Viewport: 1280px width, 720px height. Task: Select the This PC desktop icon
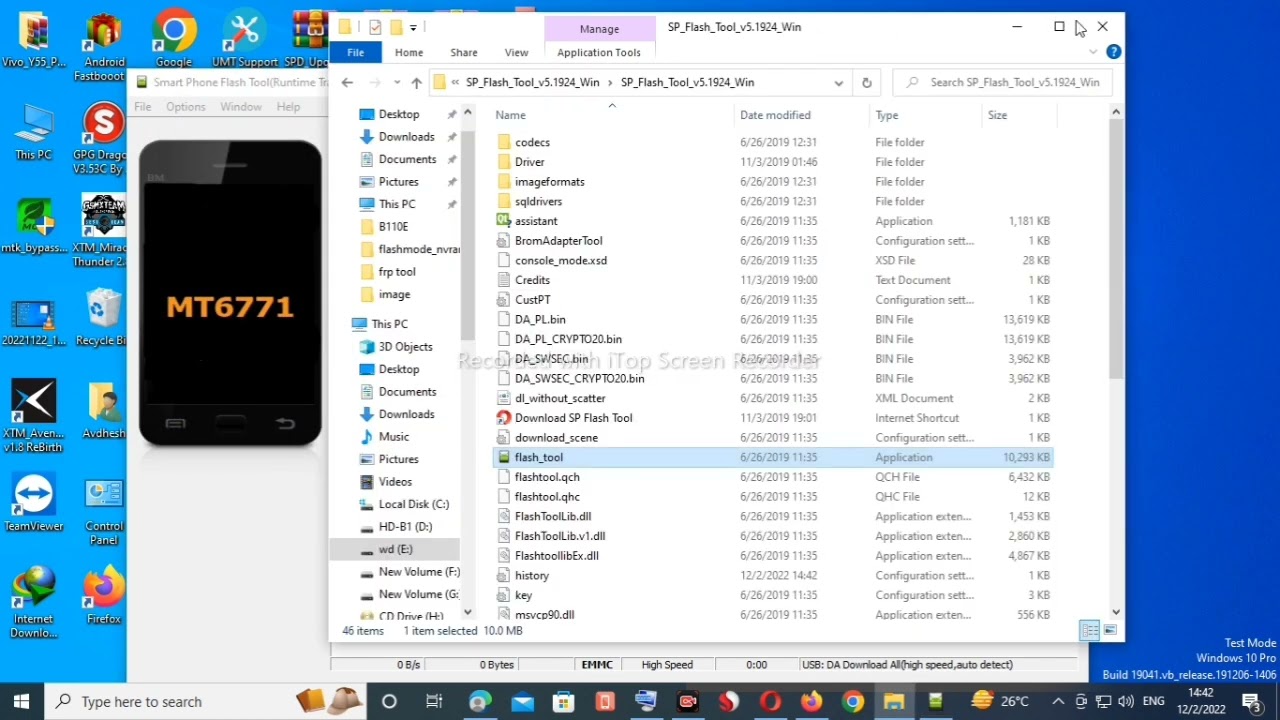tap(34, 132)
